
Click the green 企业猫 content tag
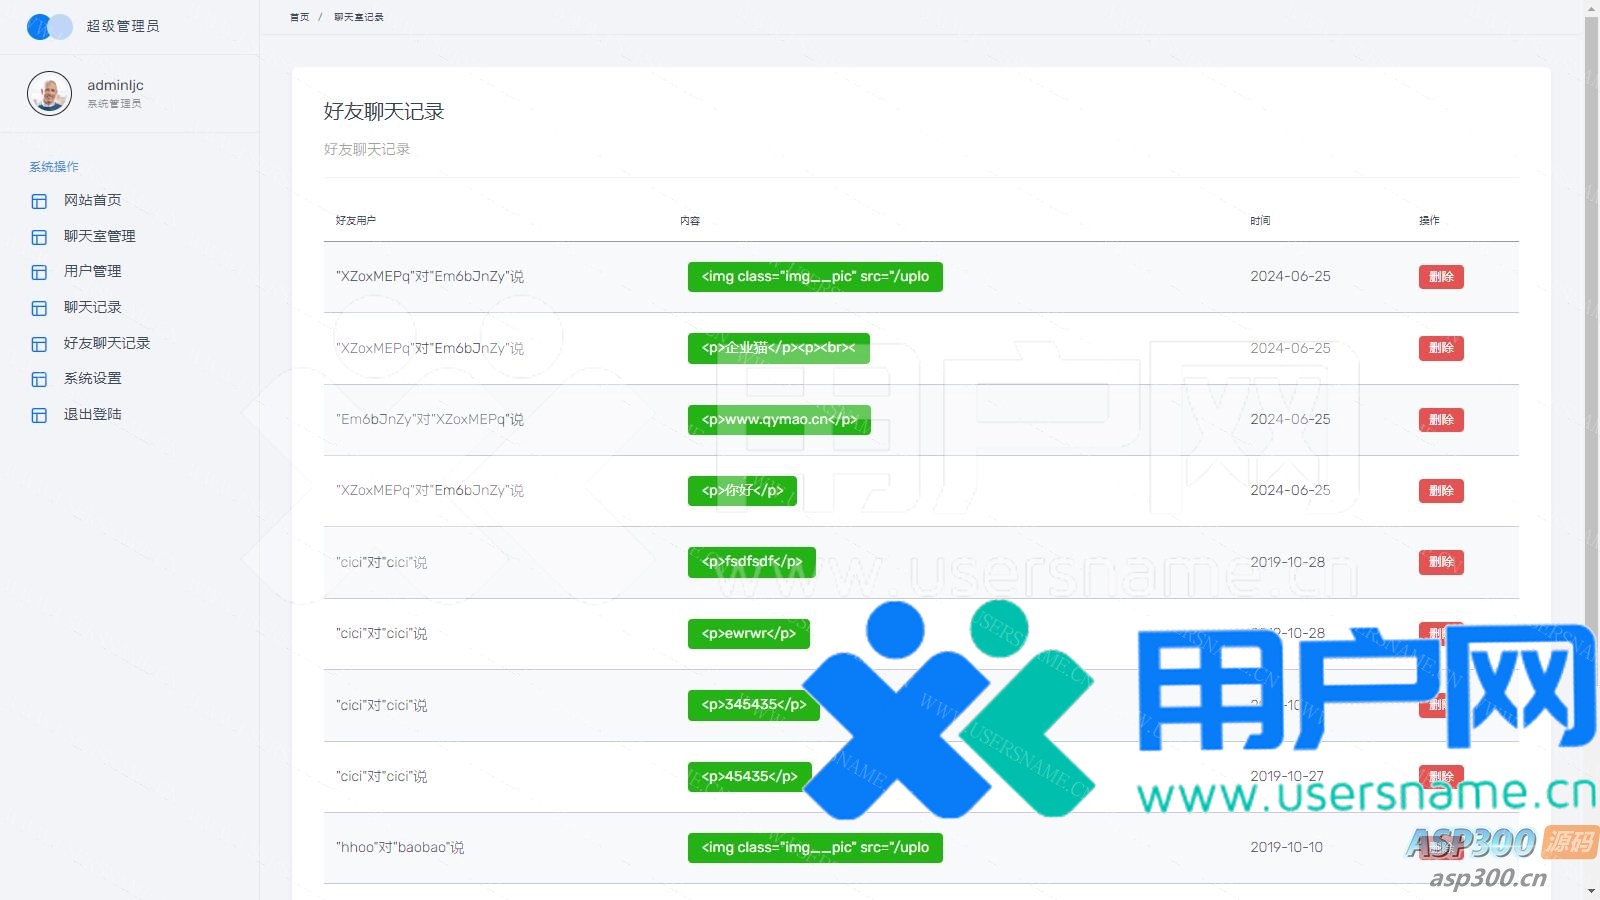(x=778, y=348)
